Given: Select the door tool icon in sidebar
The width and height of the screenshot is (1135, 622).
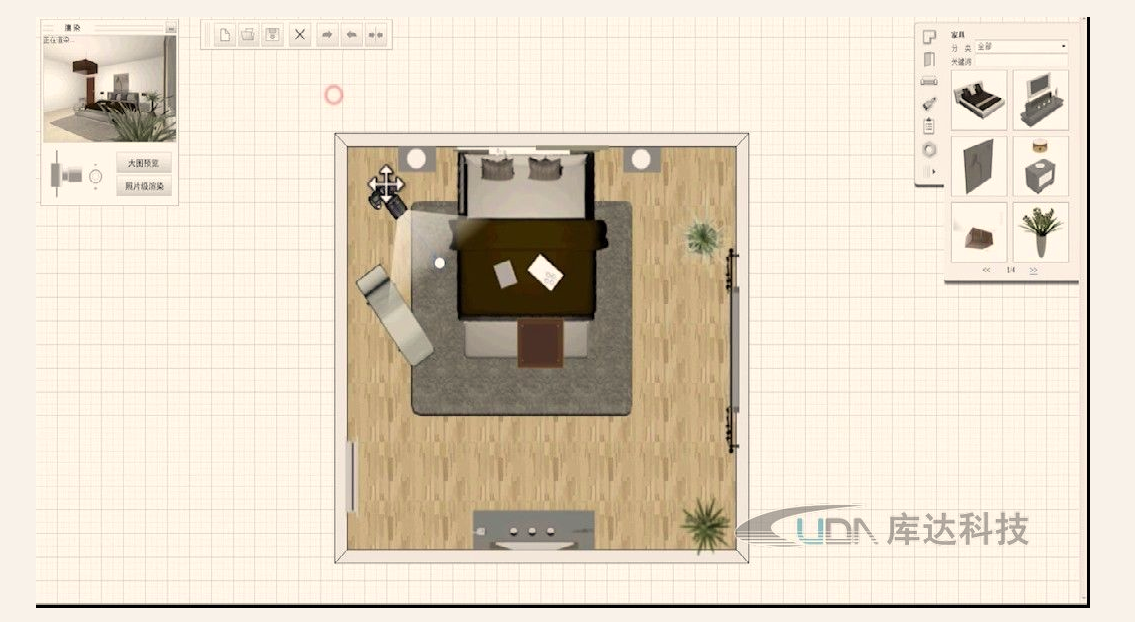Looking at the screenshot, I should point(929,59).
